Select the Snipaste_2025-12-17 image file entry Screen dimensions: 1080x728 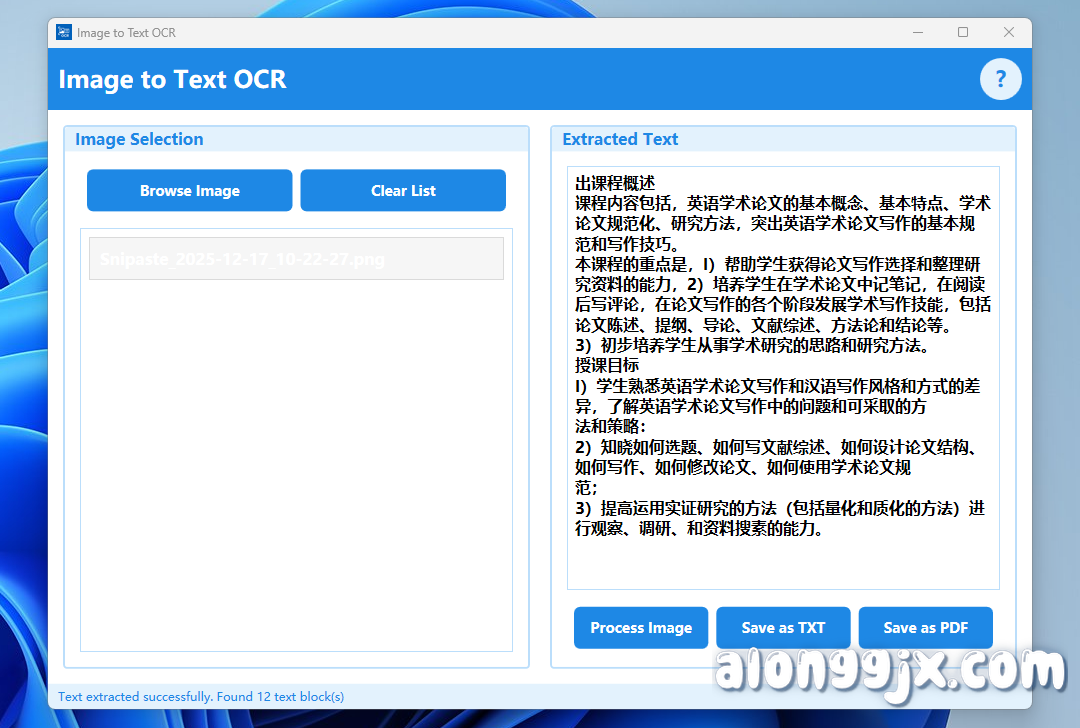tap(296, 258)
